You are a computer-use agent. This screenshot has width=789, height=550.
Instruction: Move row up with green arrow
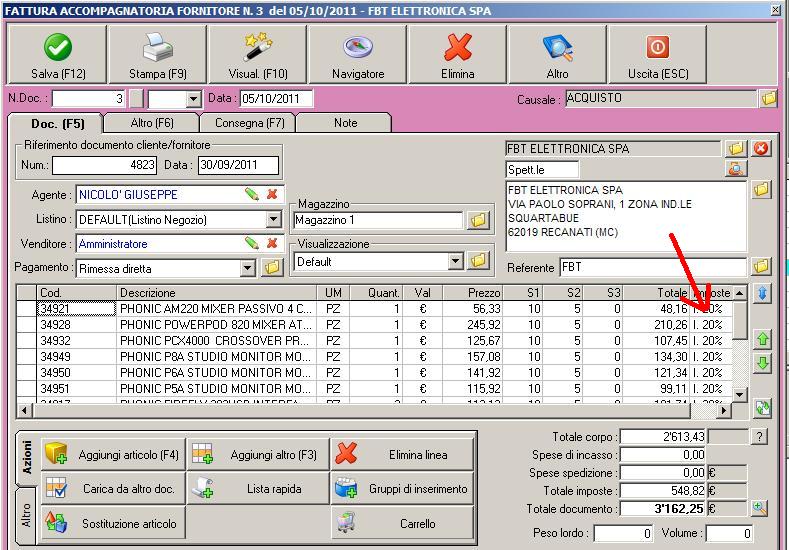(763, 340)
